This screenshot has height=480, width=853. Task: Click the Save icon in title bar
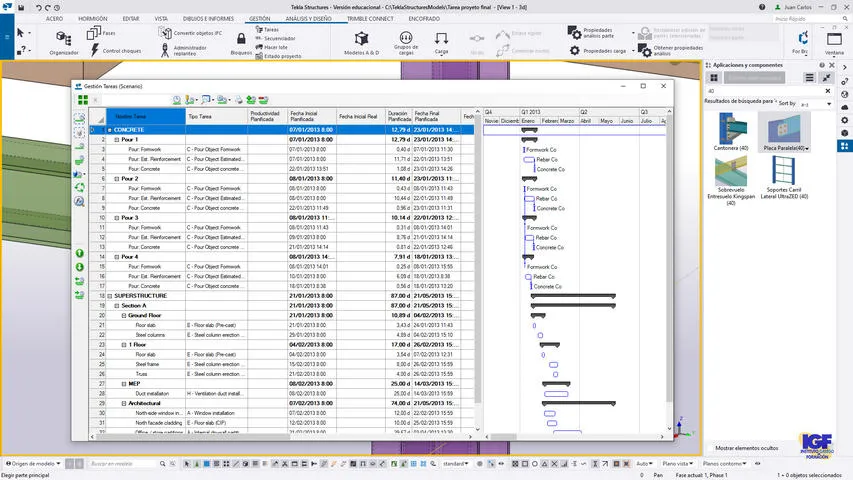click(x=21, y=8)
